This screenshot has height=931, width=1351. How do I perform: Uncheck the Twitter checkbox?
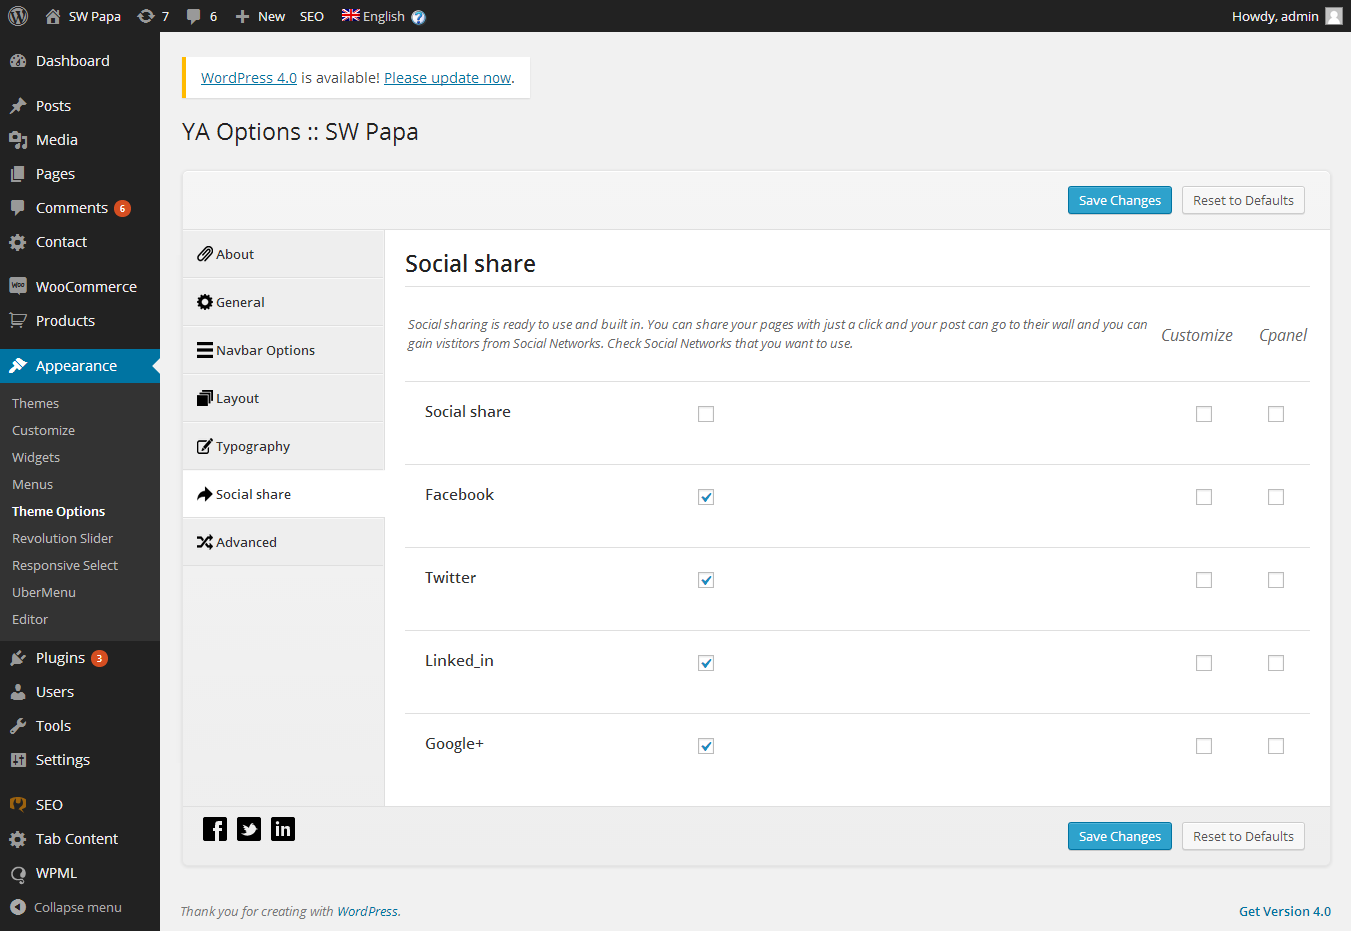coord(706,580)
